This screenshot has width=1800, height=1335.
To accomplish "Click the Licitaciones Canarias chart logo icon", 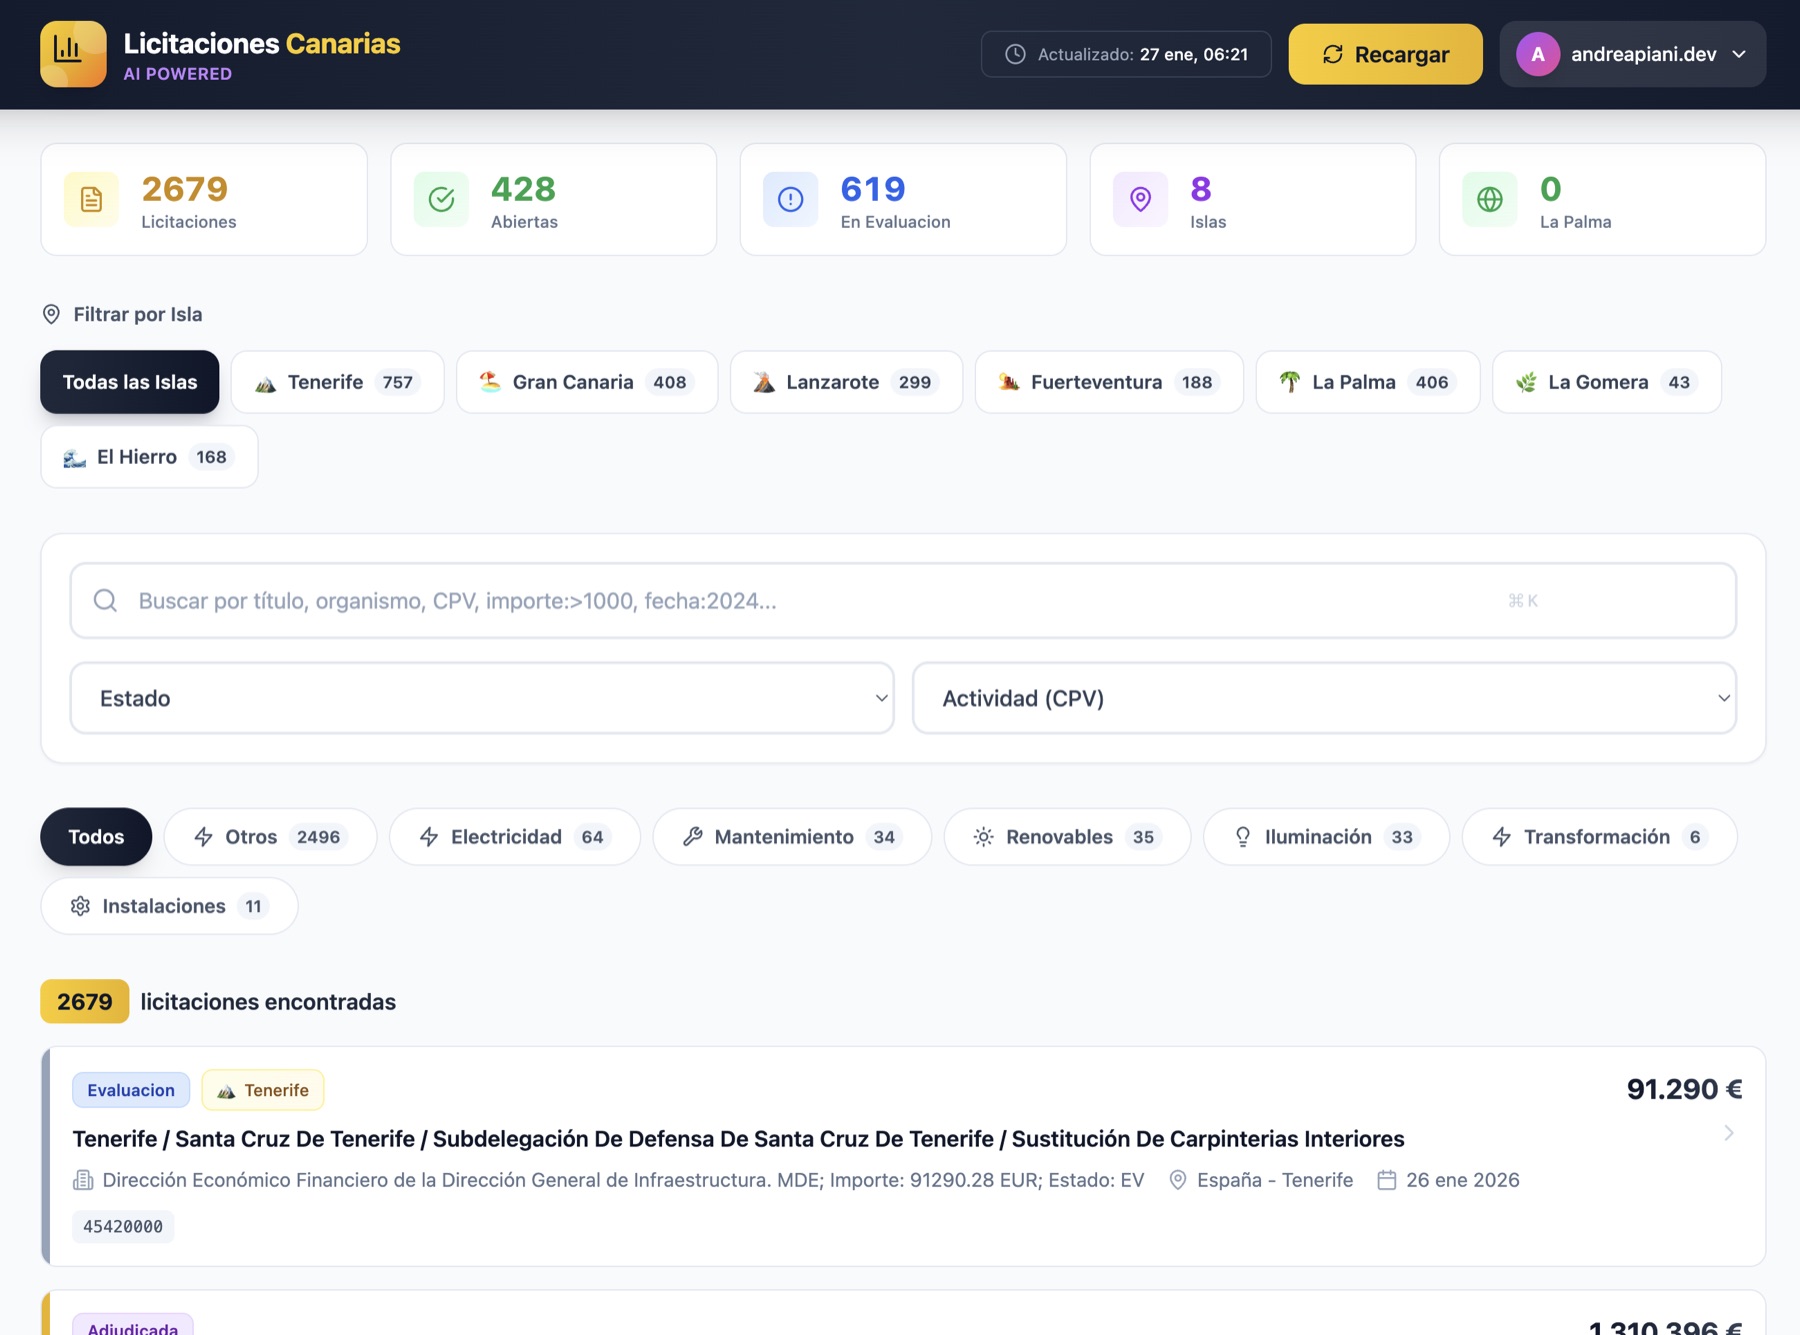I will (73, 54).
